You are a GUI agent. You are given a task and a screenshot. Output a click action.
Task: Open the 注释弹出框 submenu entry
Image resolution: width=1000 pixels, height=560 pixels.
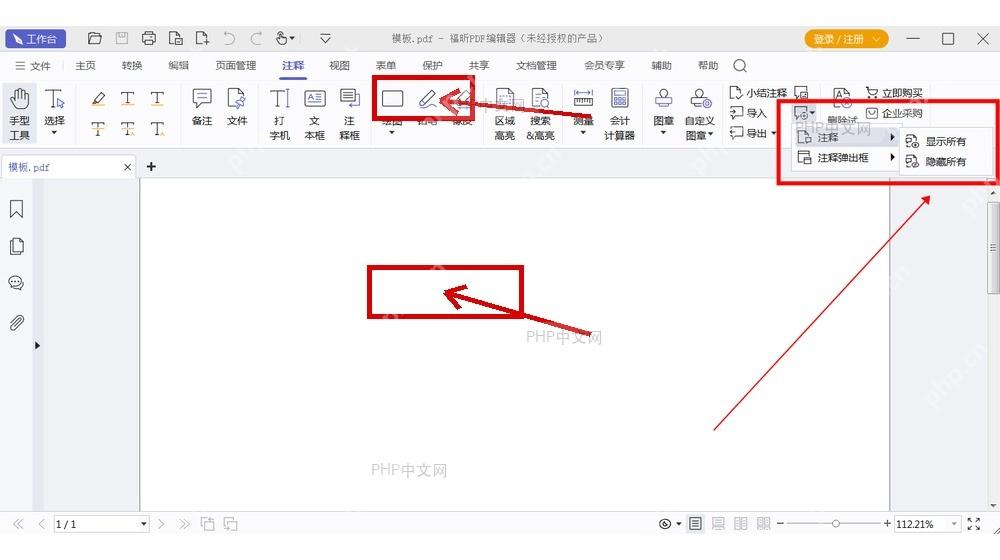(846, 158)
